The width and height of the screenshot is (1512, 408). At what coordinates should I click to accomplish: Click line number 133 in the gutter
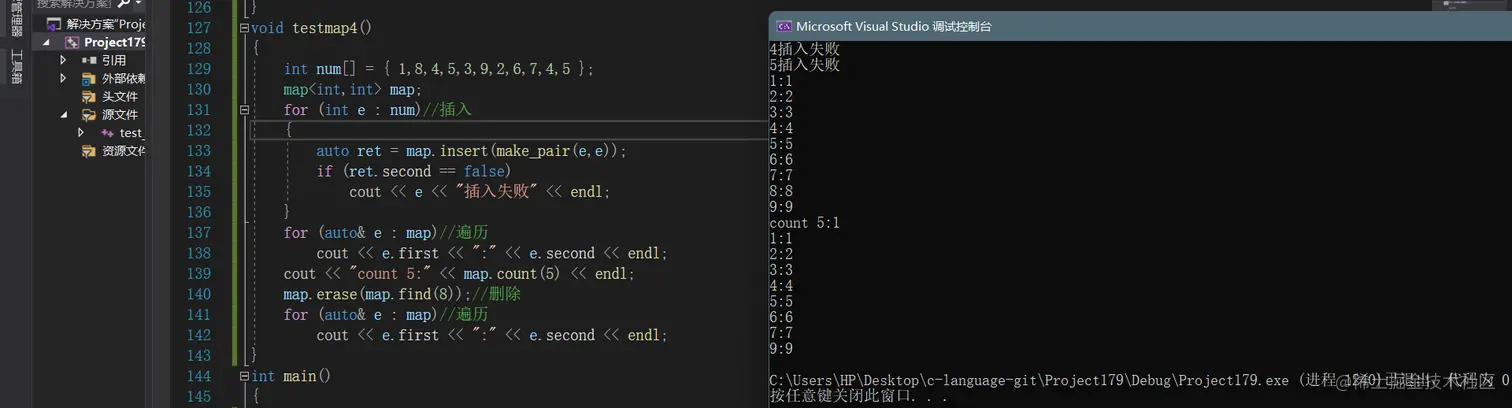click(199, 151)
